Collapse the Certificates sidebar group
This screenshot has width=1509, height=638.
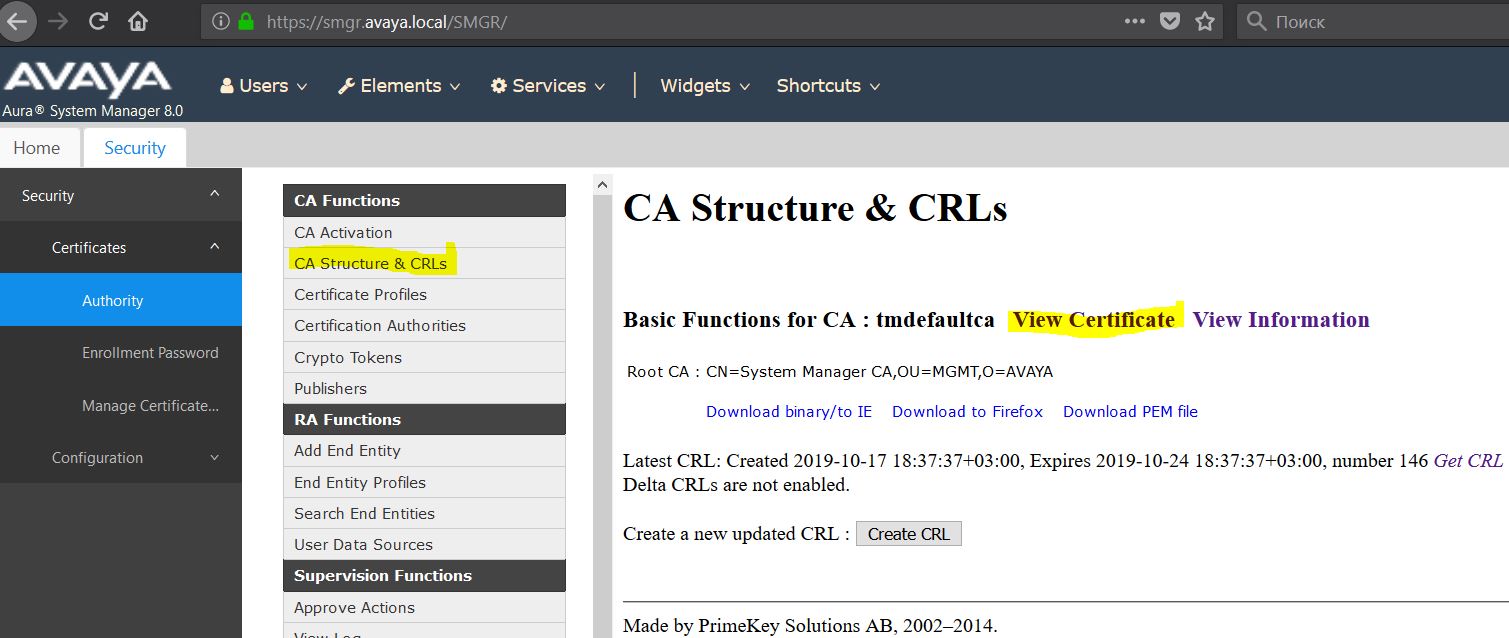[121, 247]
